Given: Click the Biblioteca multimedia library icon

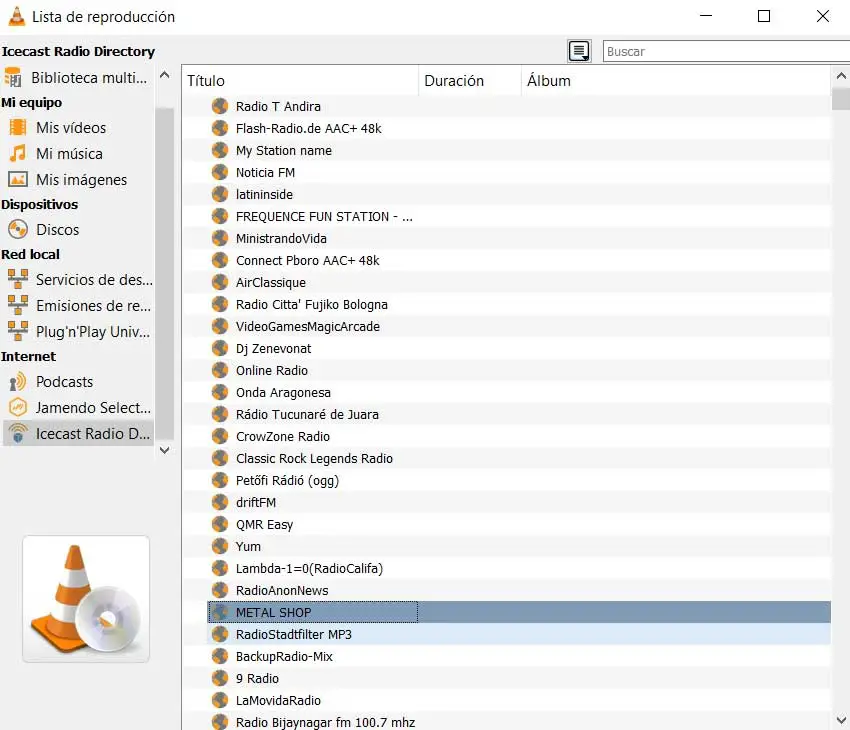Looking at the screenshot, I should (12, 77).
